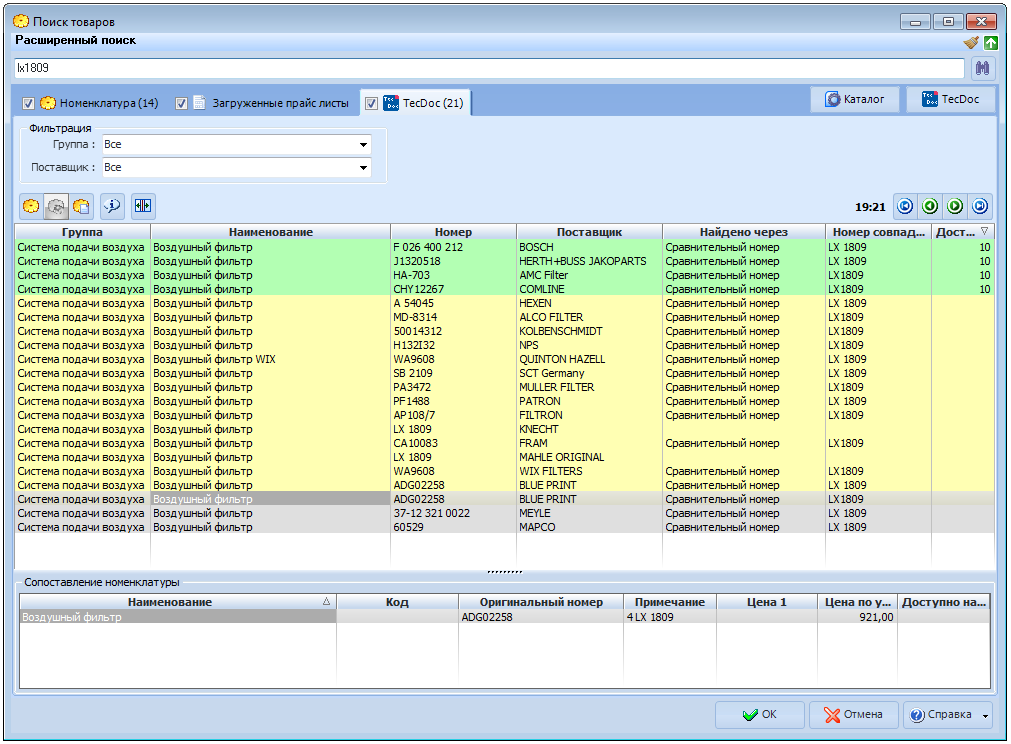Image resolution: width=1011 pixels, height=744 pixels.
Task: Click the green up-arrow icon
Action: point(990,43)
